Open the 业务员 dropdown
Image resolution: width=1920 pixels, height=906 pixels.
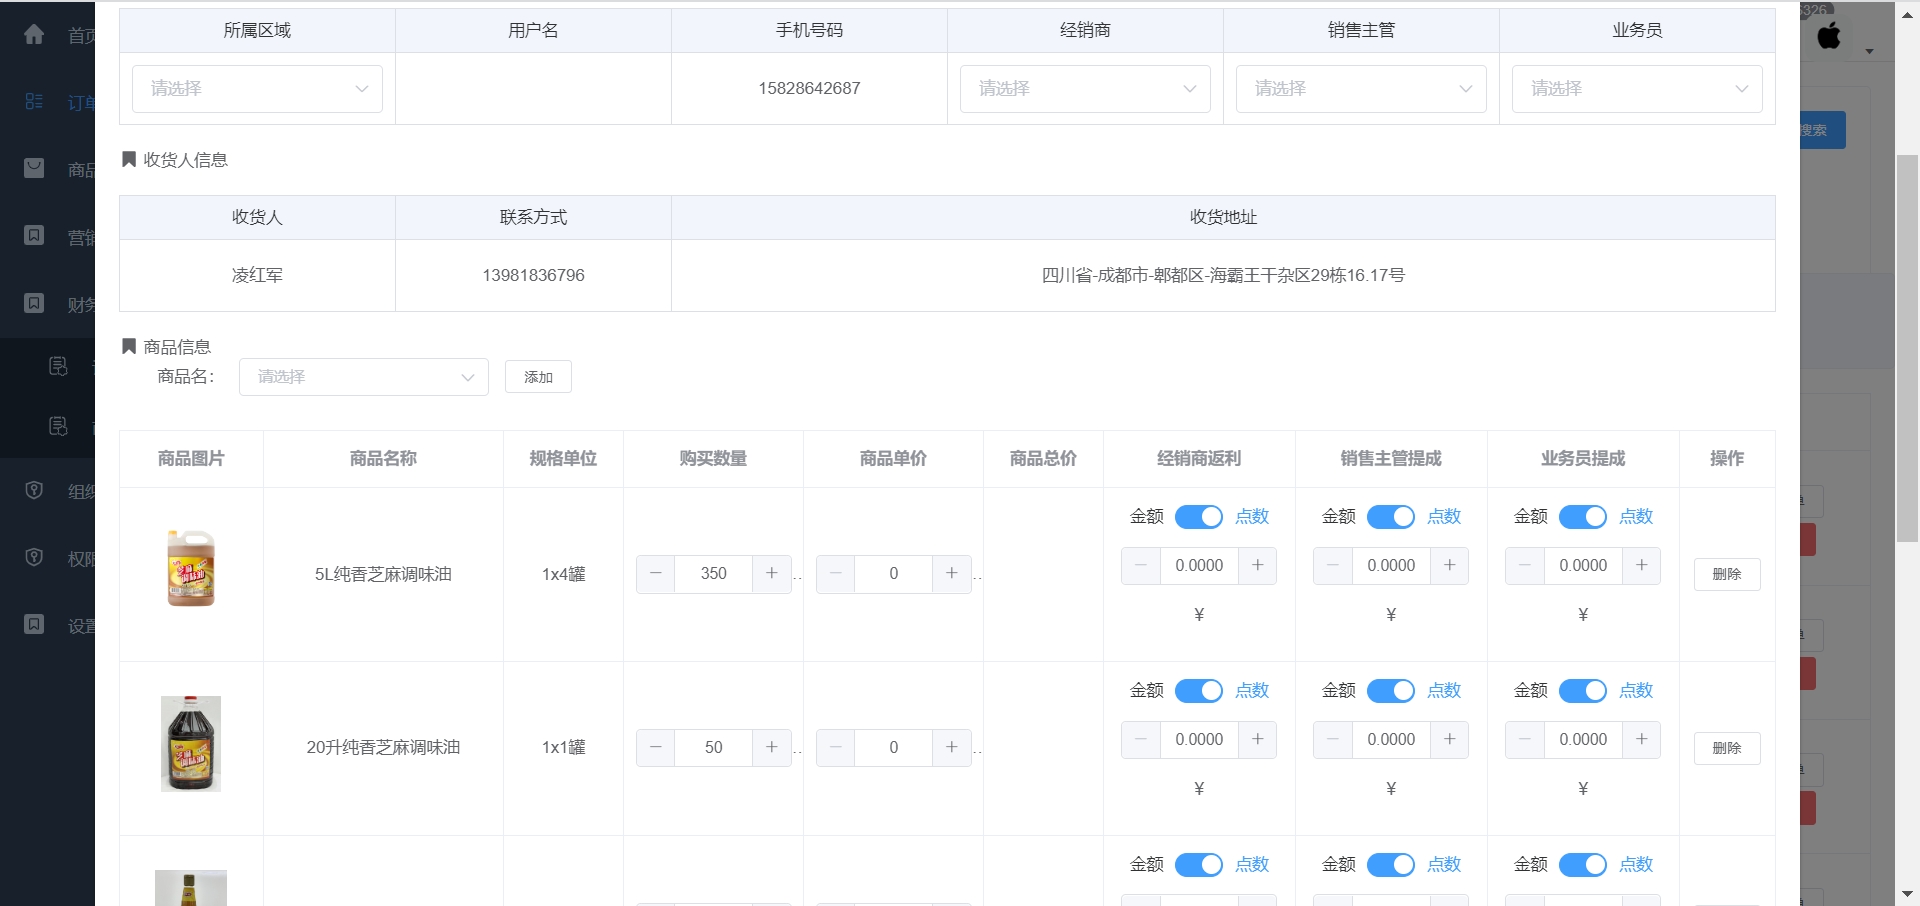pos(1637,89)
